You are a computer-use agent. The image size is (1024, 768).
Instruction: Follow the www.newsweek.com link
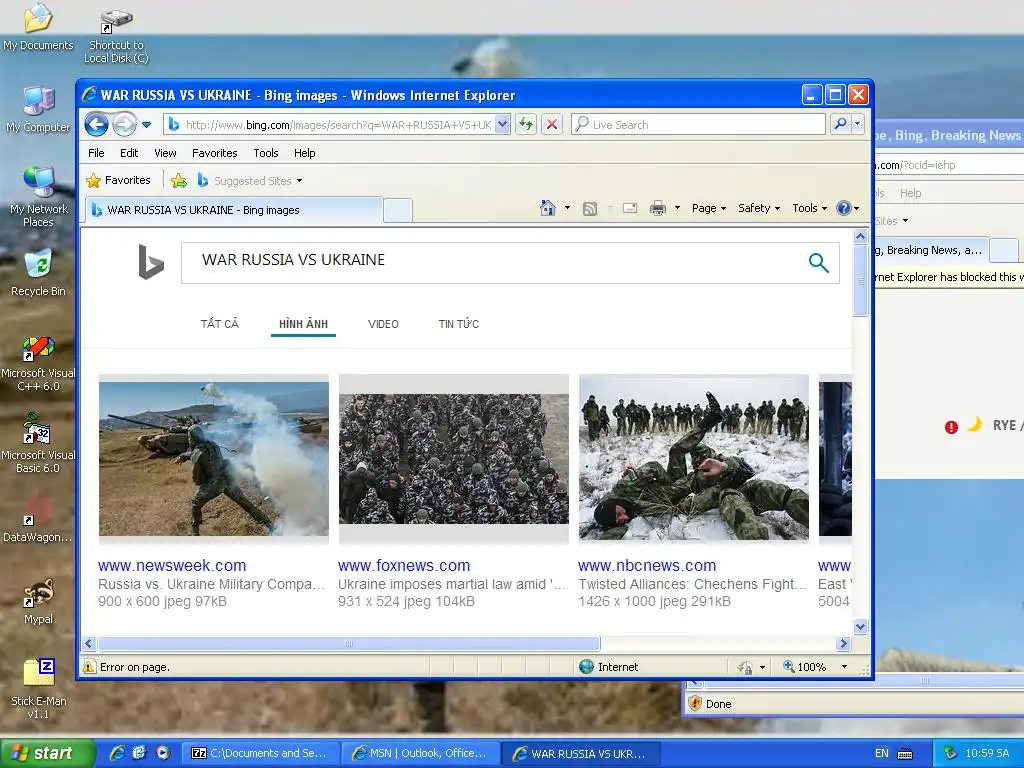click(172, 566)
